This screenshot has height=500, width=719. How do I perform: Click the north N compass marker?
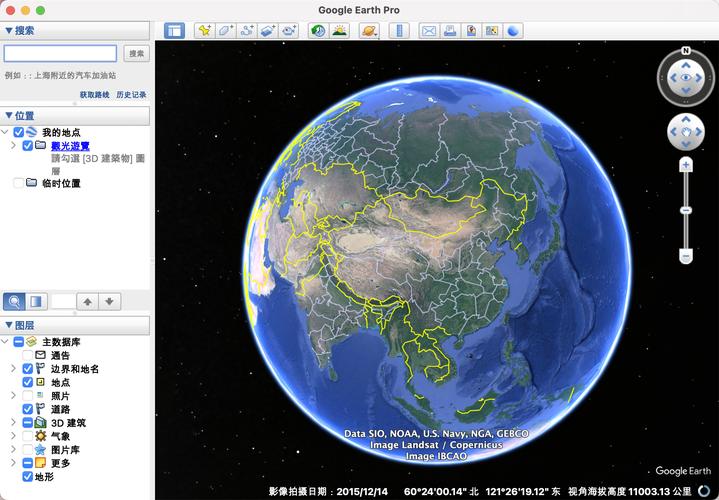coord(686,51)
